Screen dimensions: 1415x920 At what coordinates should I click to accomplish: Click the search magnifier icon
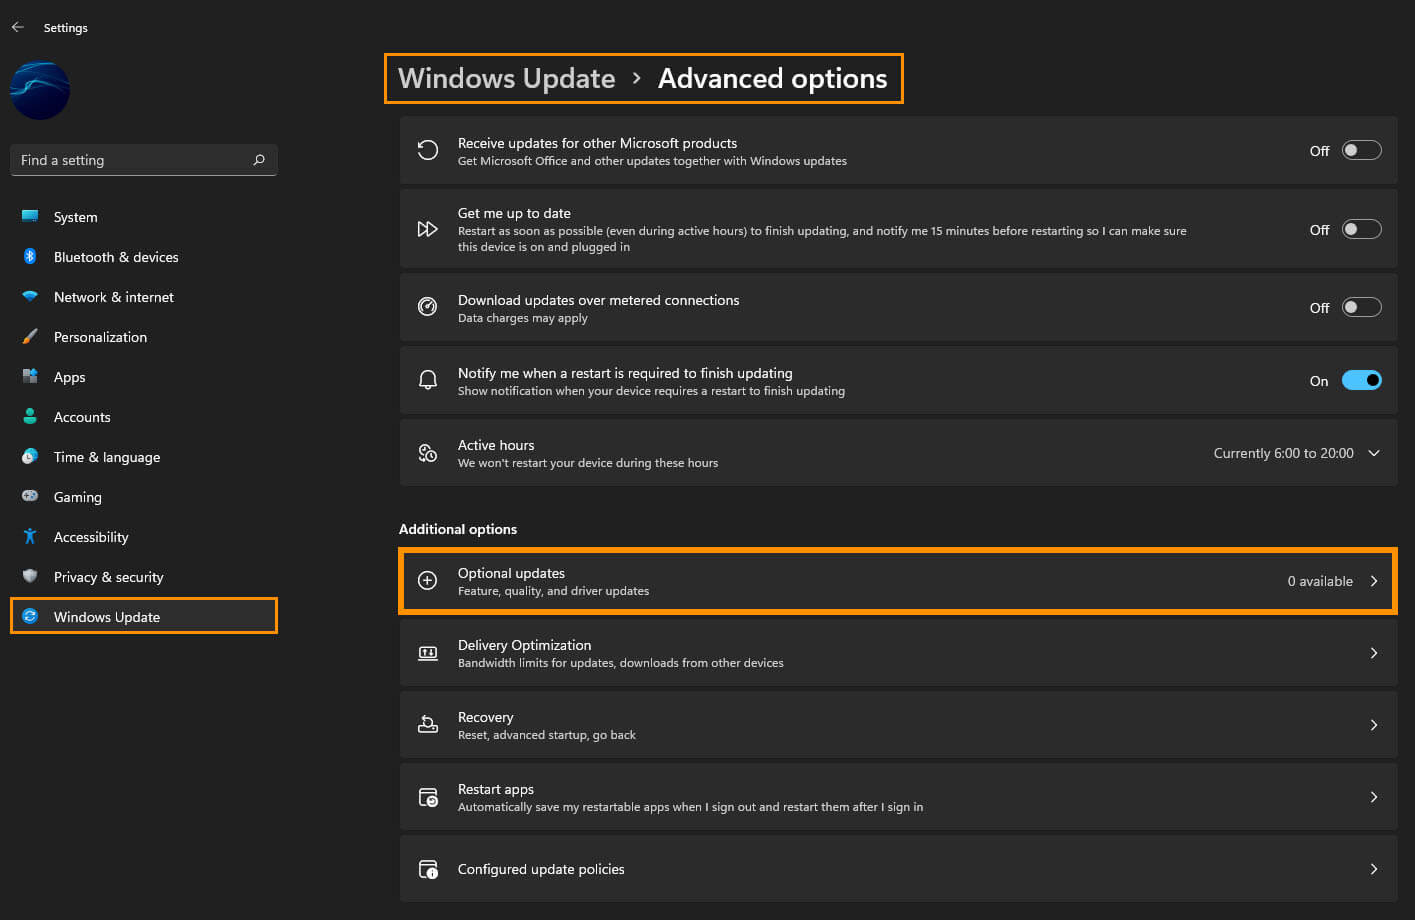(x=259, y=160)
